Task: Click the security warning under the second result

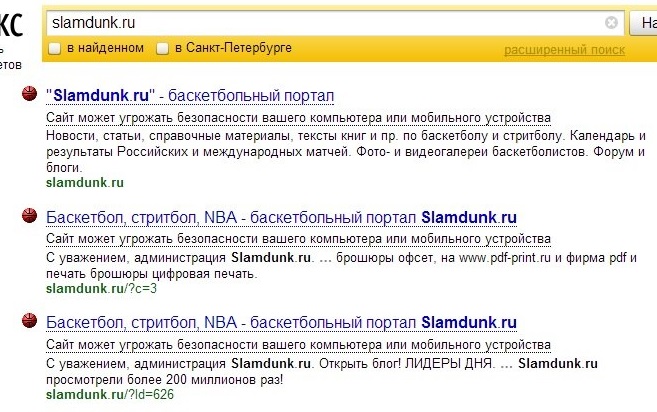Action: coord(298,239)
